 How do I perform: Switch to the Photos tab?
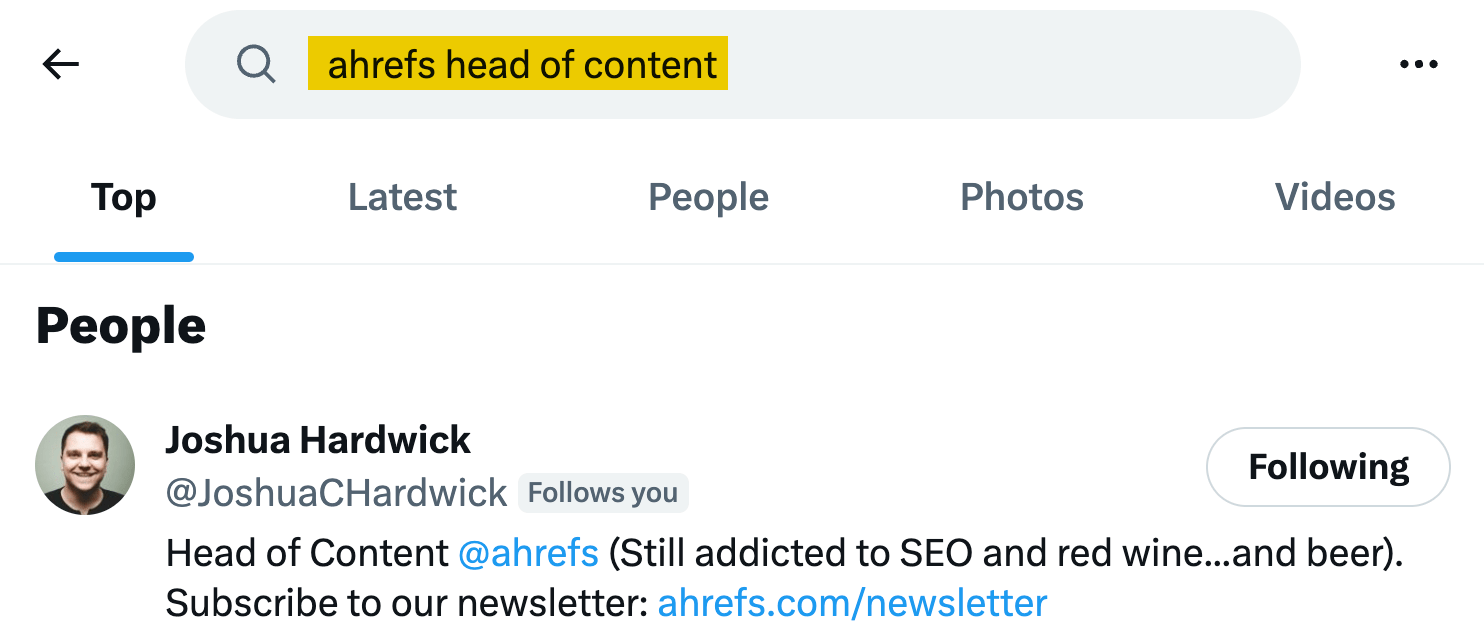coord(1021,197)
